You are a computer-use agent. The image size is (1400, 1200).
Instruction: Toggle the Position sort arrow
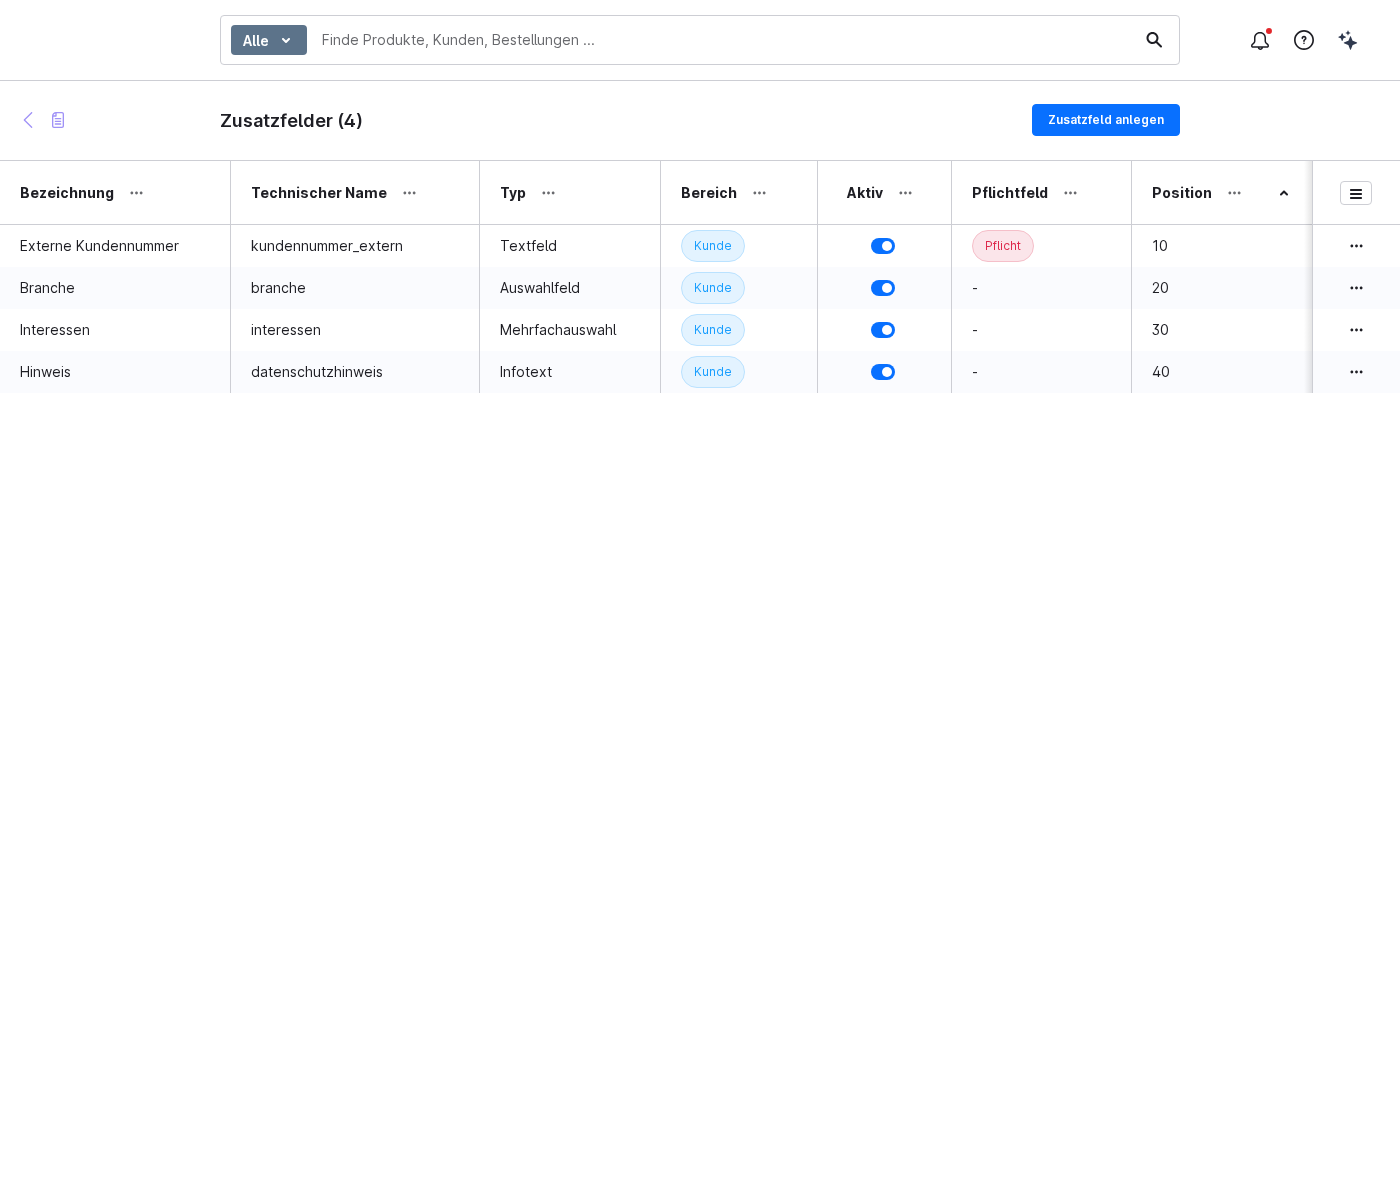(x=1284, y=193)
